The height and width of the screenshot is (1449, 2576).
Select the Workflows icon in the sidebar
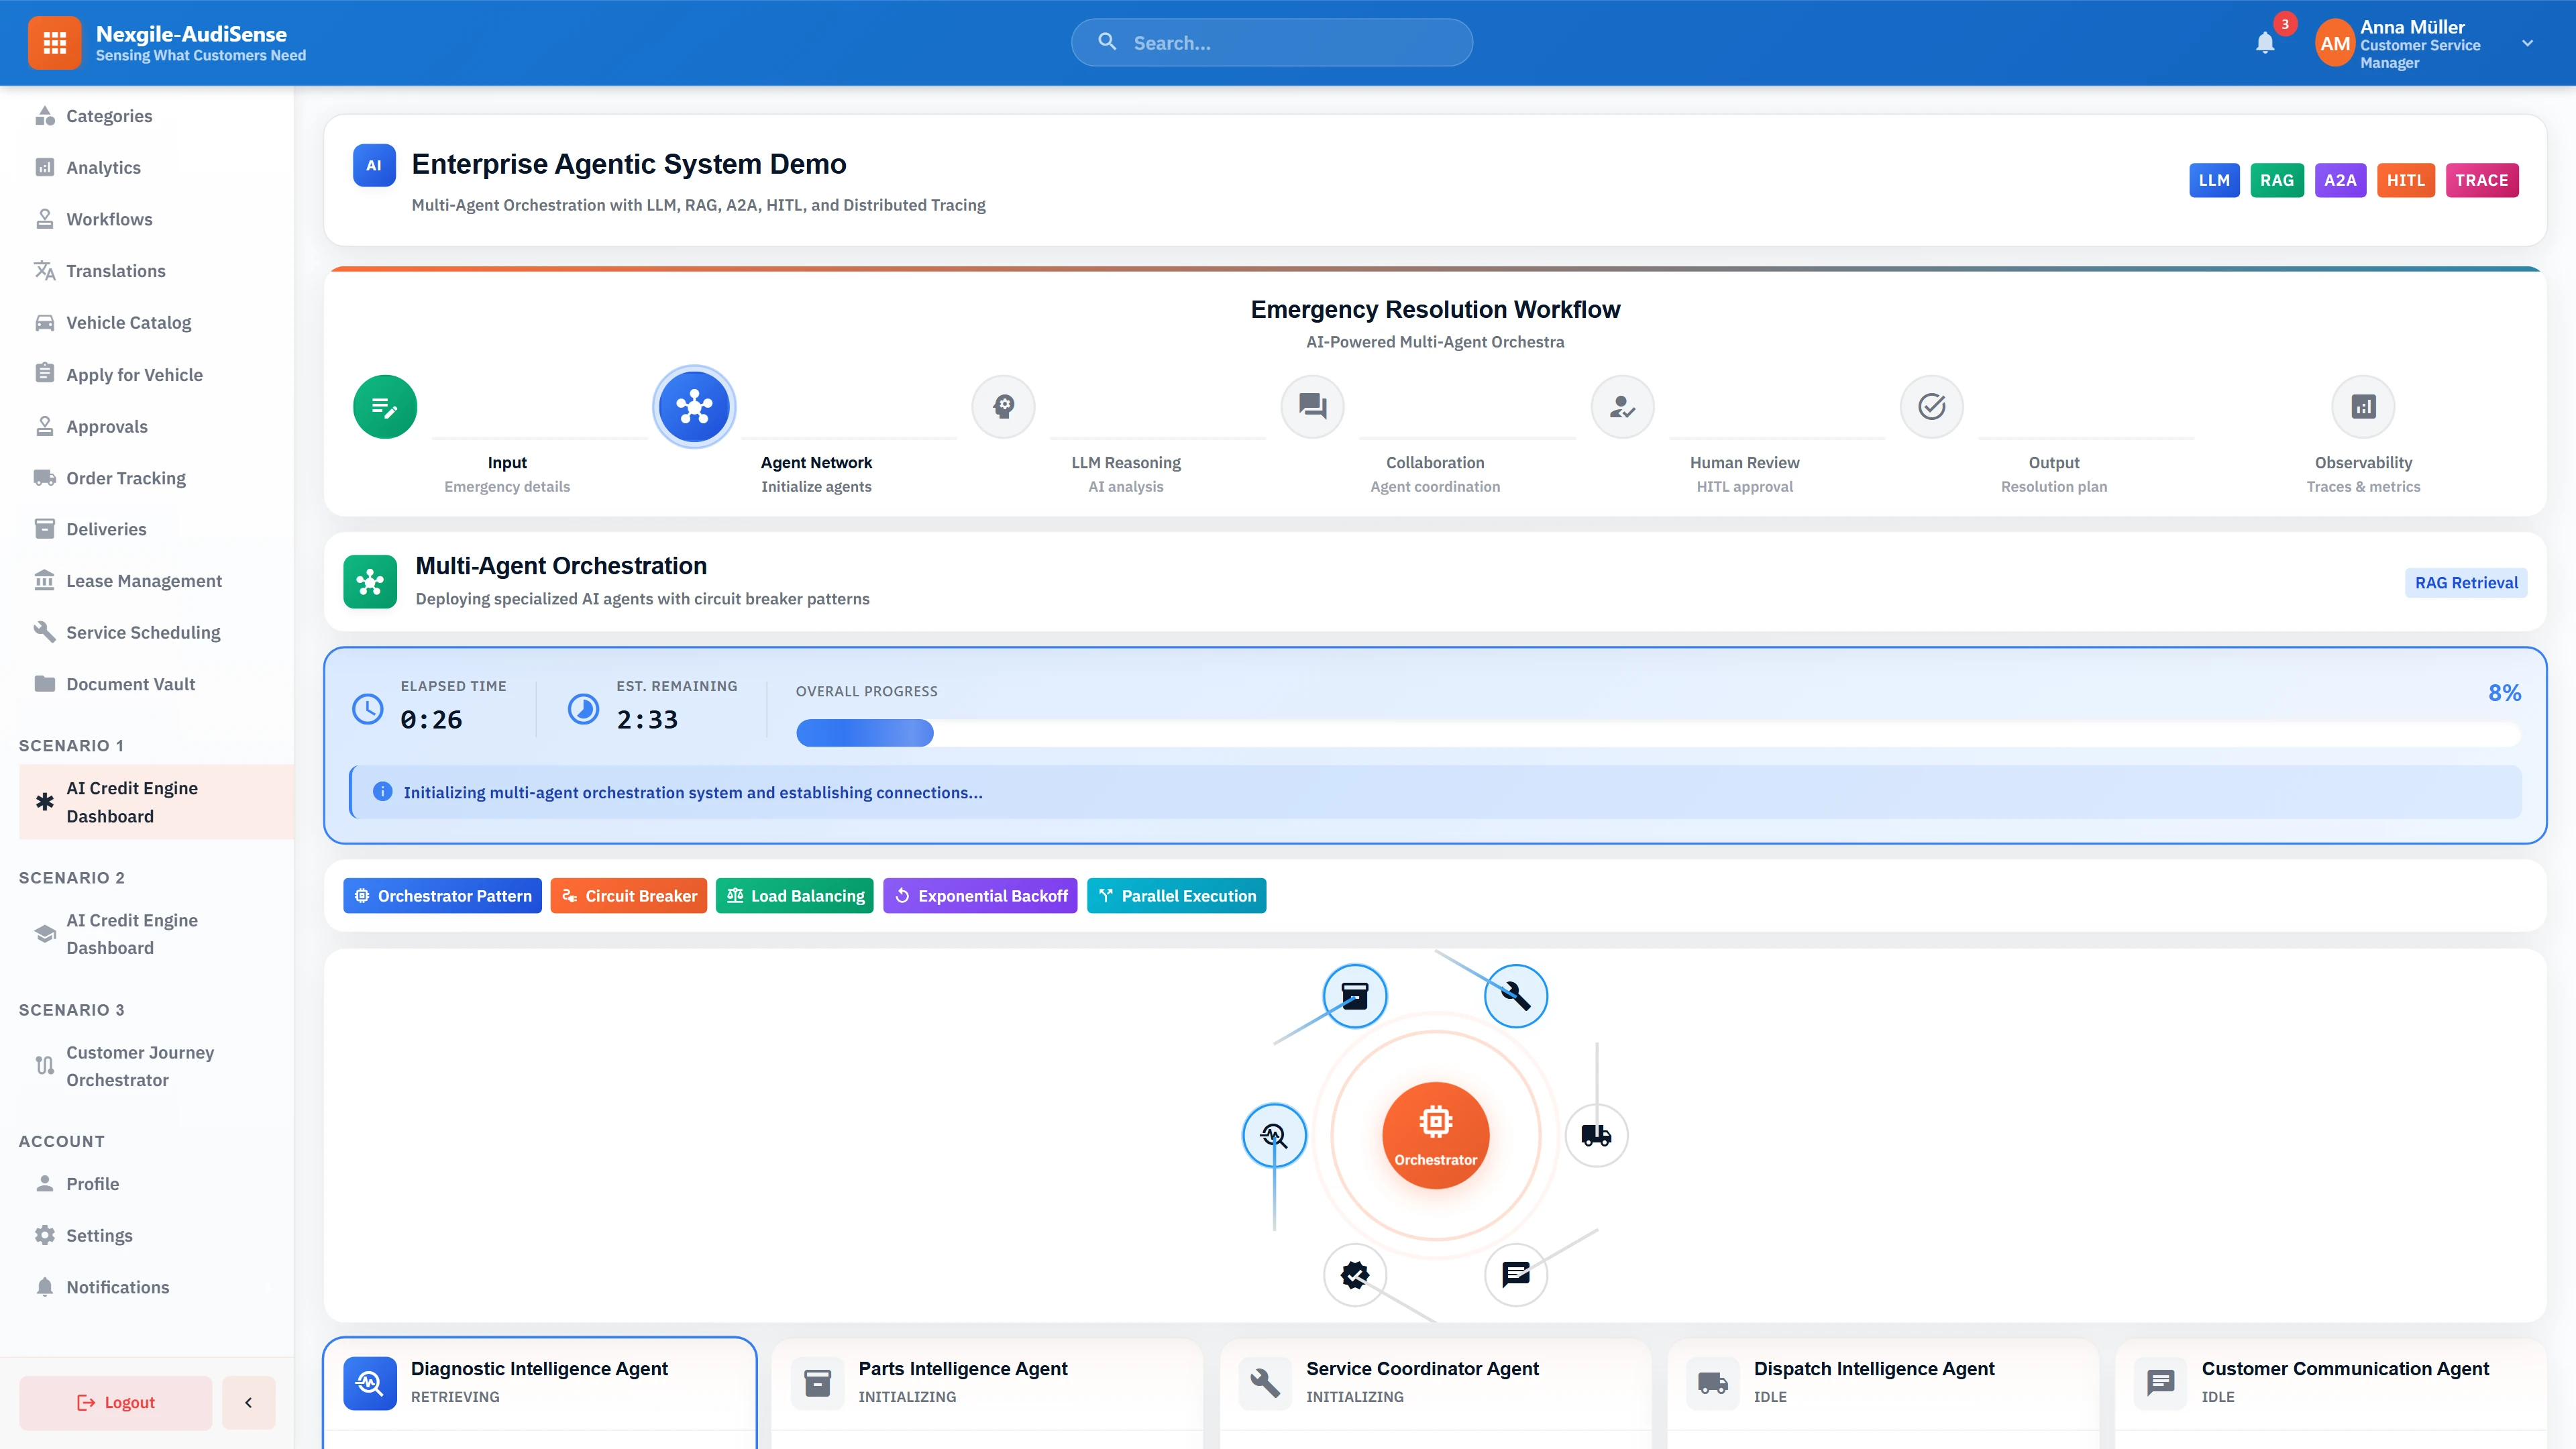tap(45, 219)
